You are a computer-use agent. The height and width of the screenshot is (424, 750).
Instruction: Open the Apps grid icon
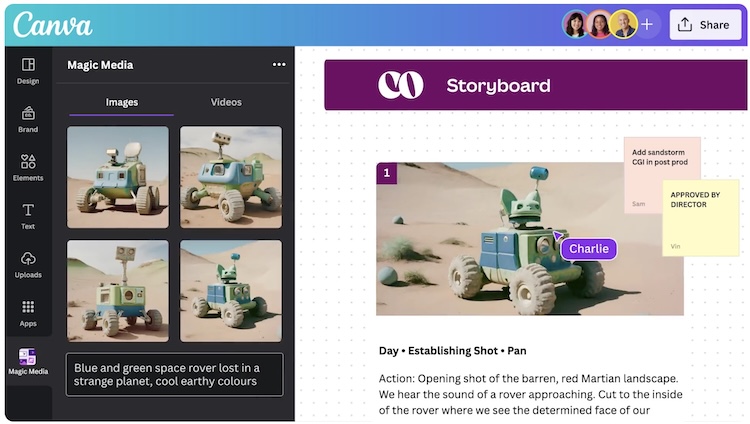28,307
